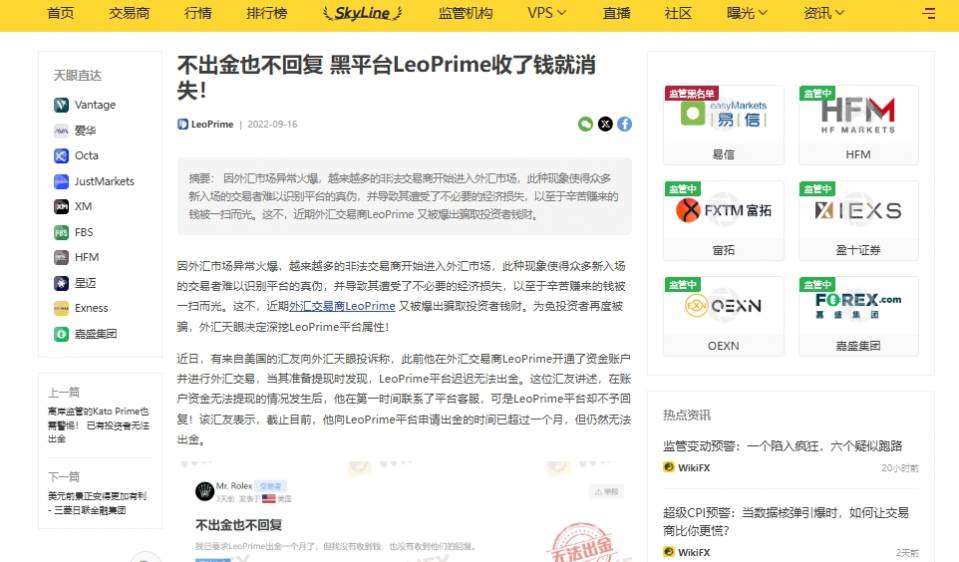The image size is (959, 562).
Task: Open the Octa broker icon
Action: tap(61, 155)
